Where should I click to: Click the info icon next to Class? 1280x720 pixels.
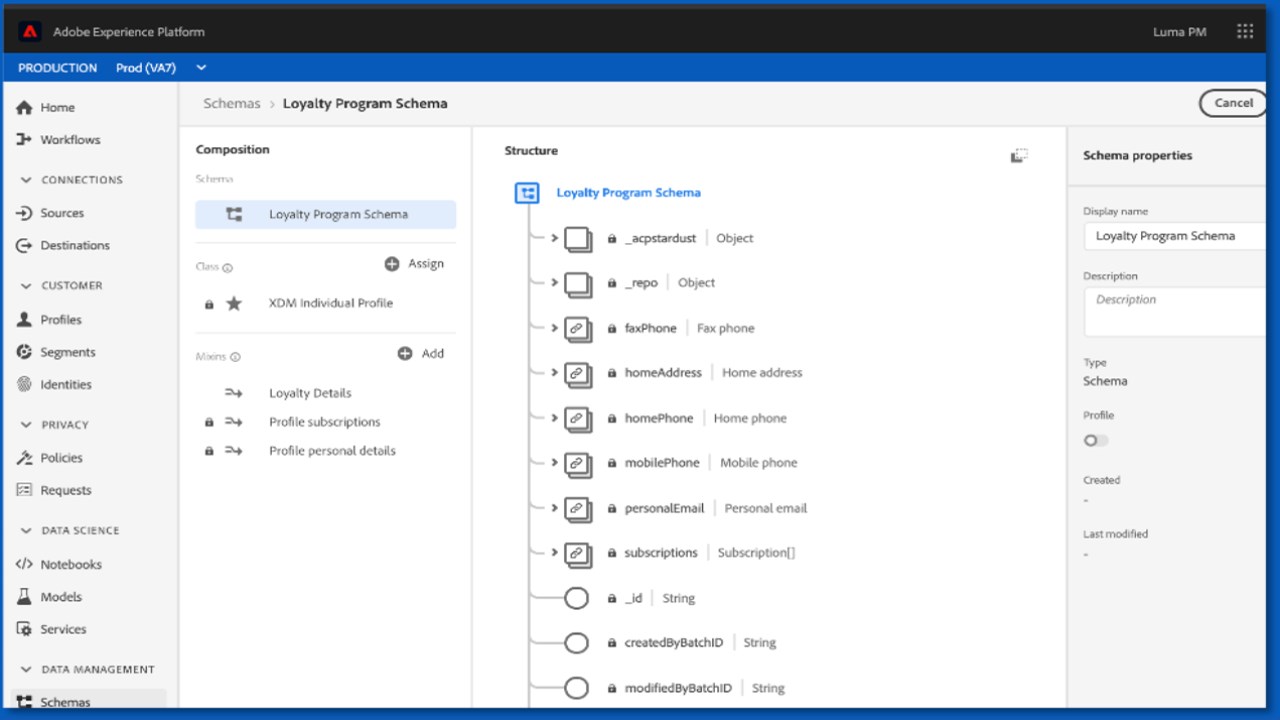(228, 268)
